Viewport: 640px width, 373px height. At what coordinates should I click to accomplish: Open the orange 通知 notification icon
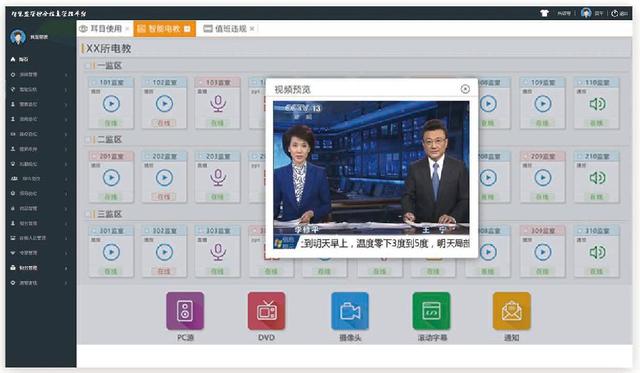[511, 311]
